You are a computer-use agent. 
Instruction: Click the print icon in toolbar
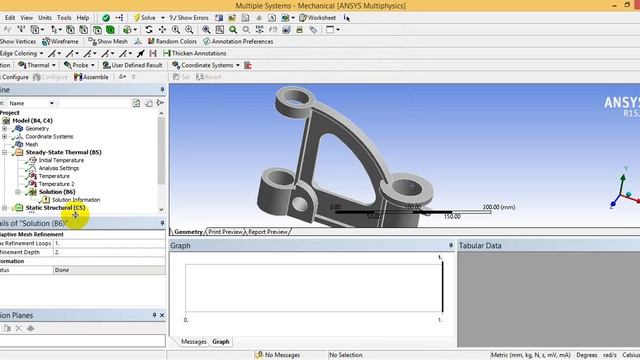300,29
